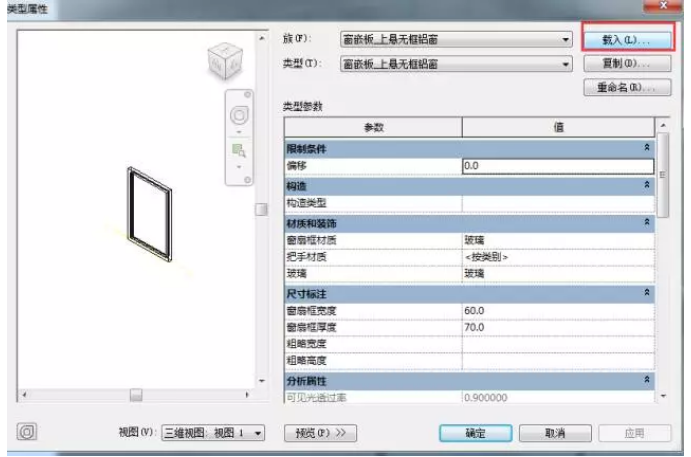Viewport: 691px width, 457px height.
Task: Click the preview pane scroll left arrow
Action: click(x=25, y=395)
